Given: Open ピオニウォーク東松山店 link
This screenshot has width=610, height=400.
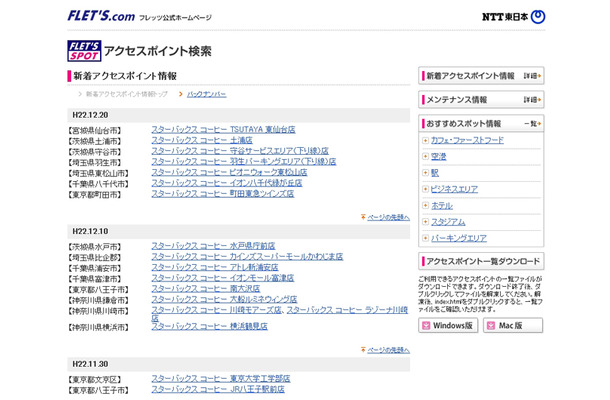Looking at the screenshot, I should click(229, 172).
